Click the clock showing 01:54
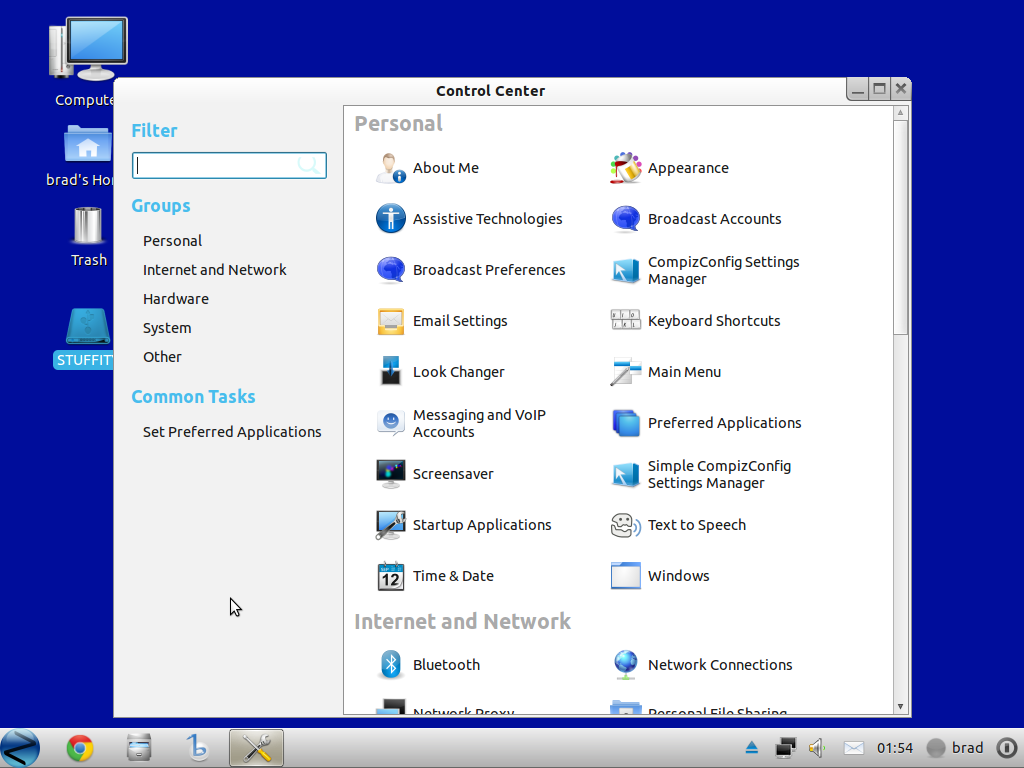Image resolution: width=1024 pixels, height=768 pixels. [x=895, y=748]
